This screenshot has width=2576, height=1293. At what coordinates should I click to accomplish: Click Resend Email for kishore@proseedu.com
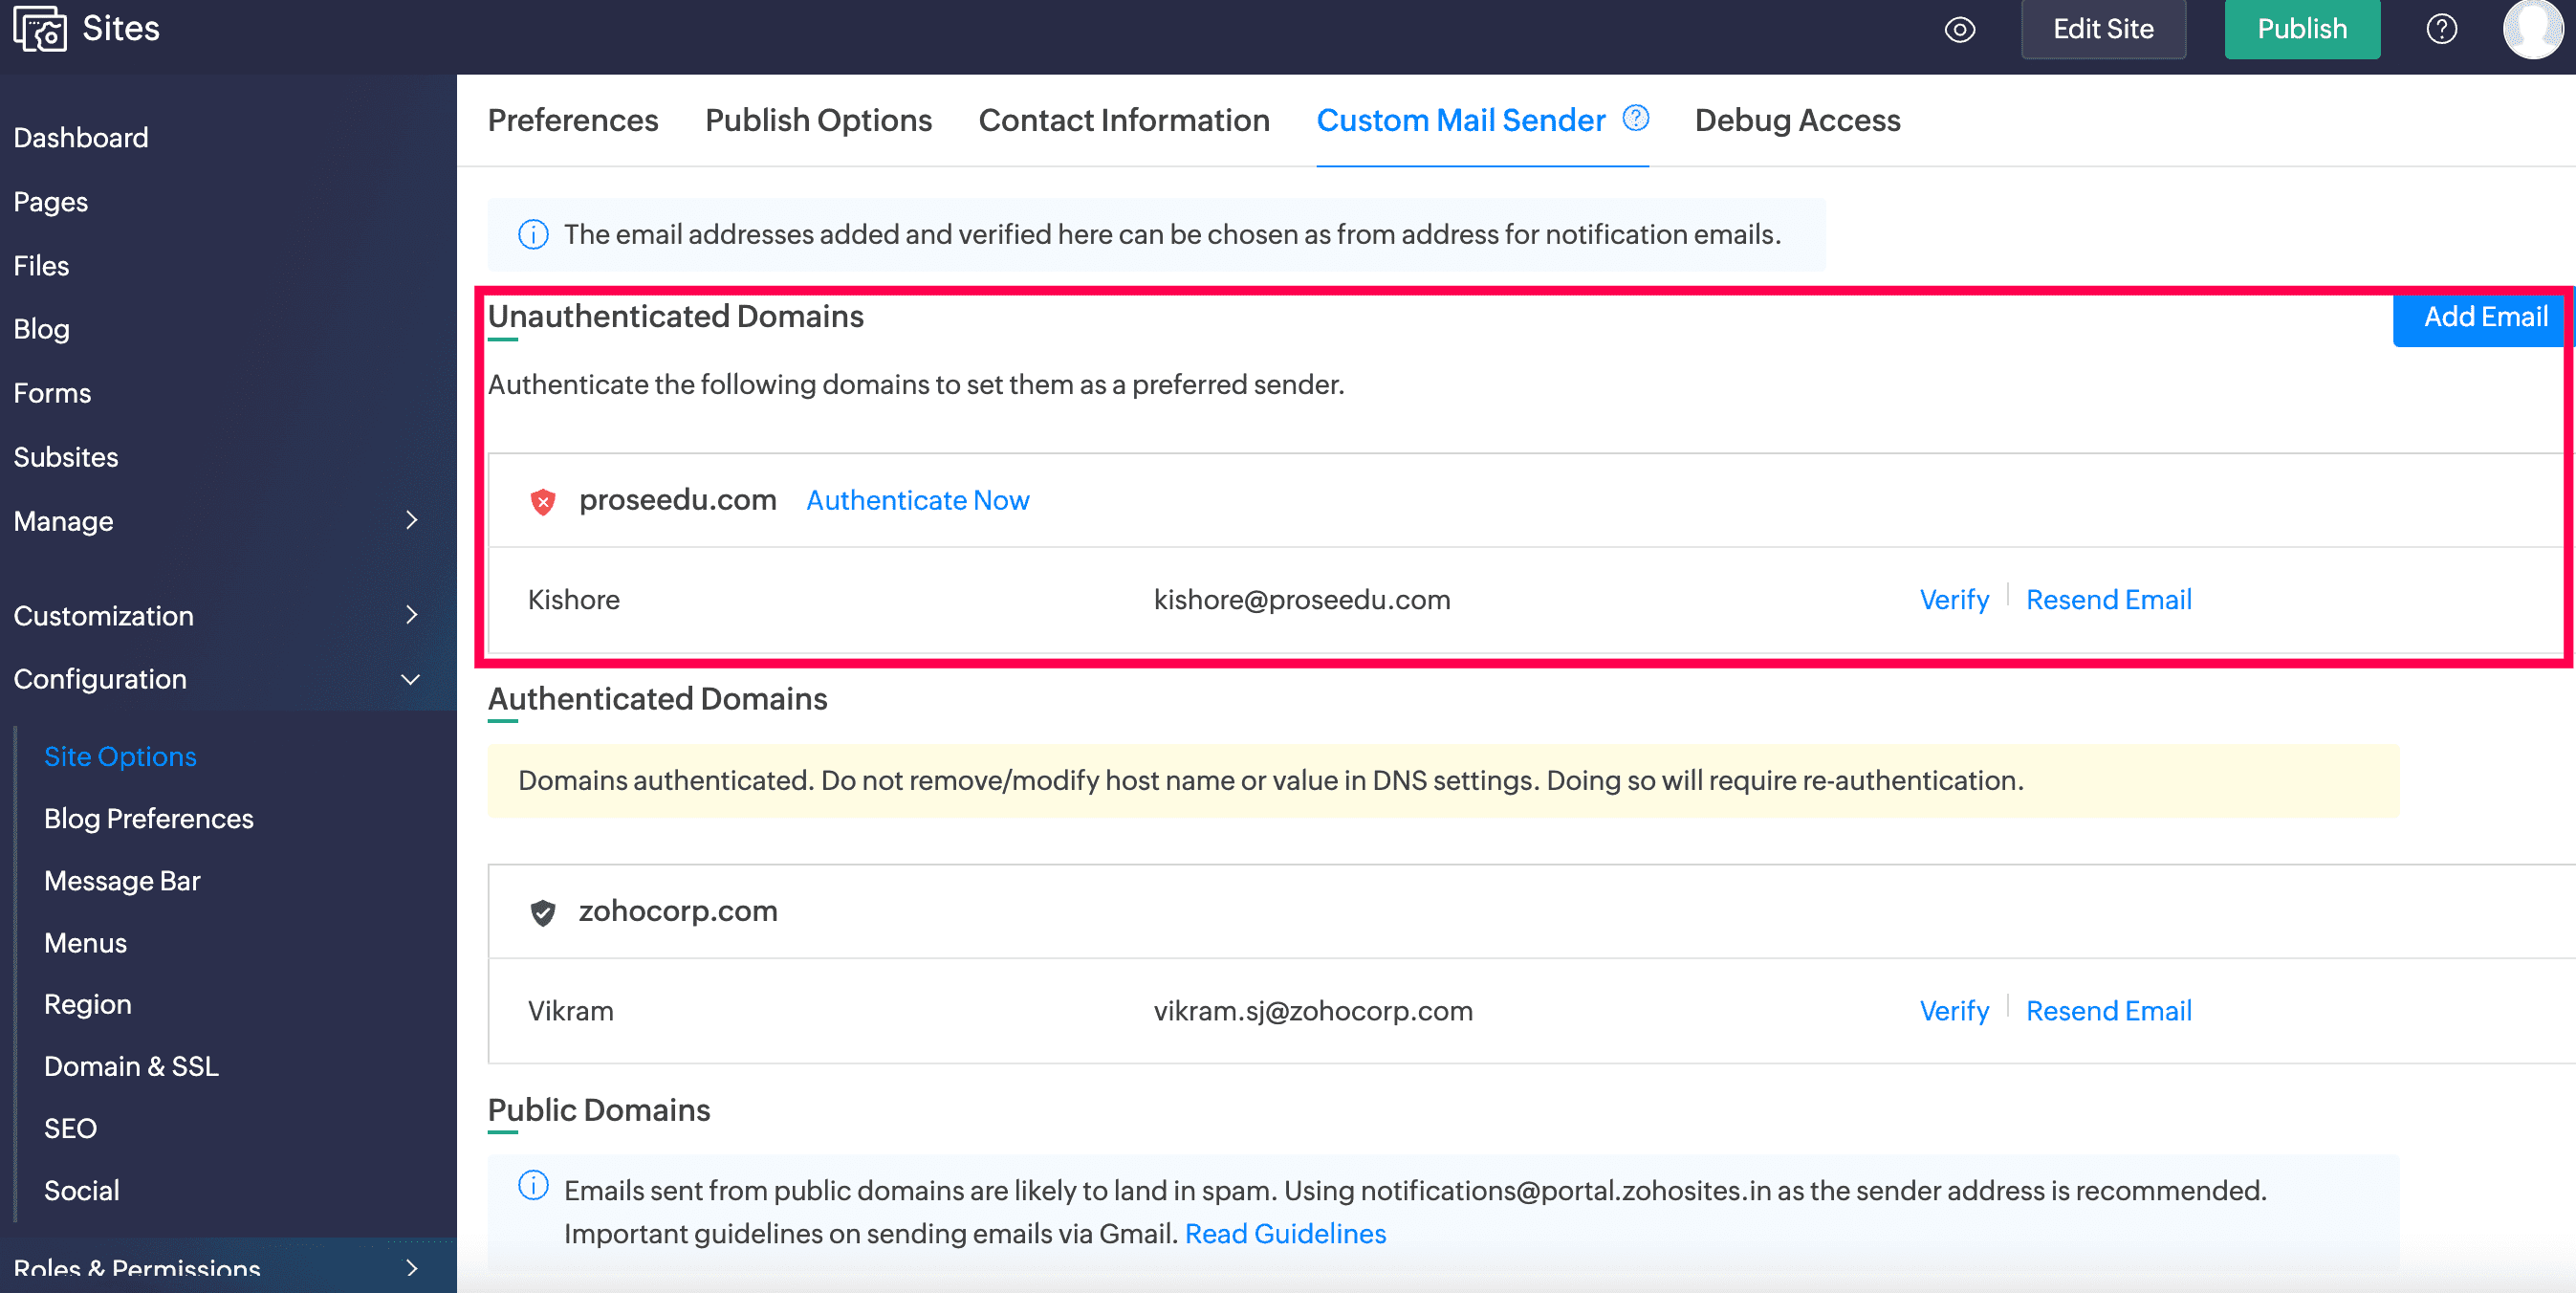click(x=2108, y=599)
